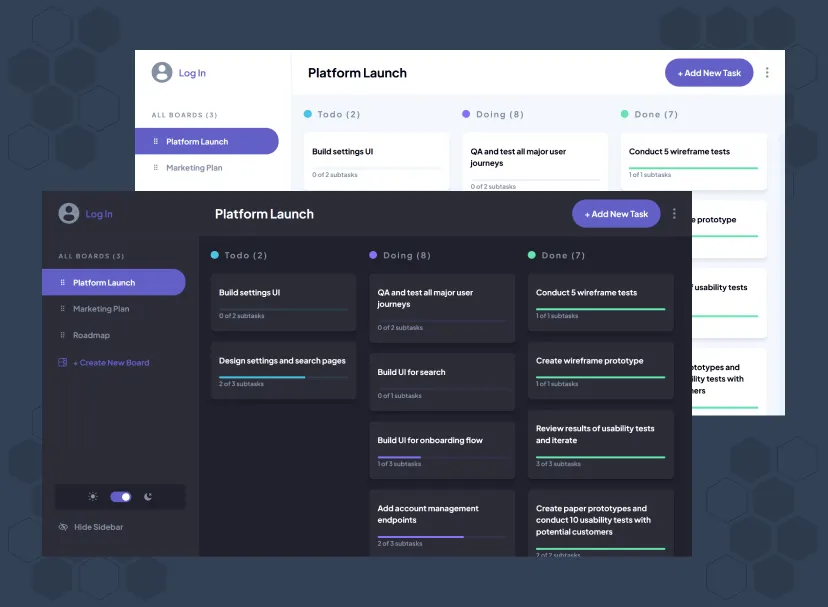Viewport: 828px width, 607px height.
Task: Select Marketing Plan in the light-theme sidebar
Action: click(x=194, y=168)
